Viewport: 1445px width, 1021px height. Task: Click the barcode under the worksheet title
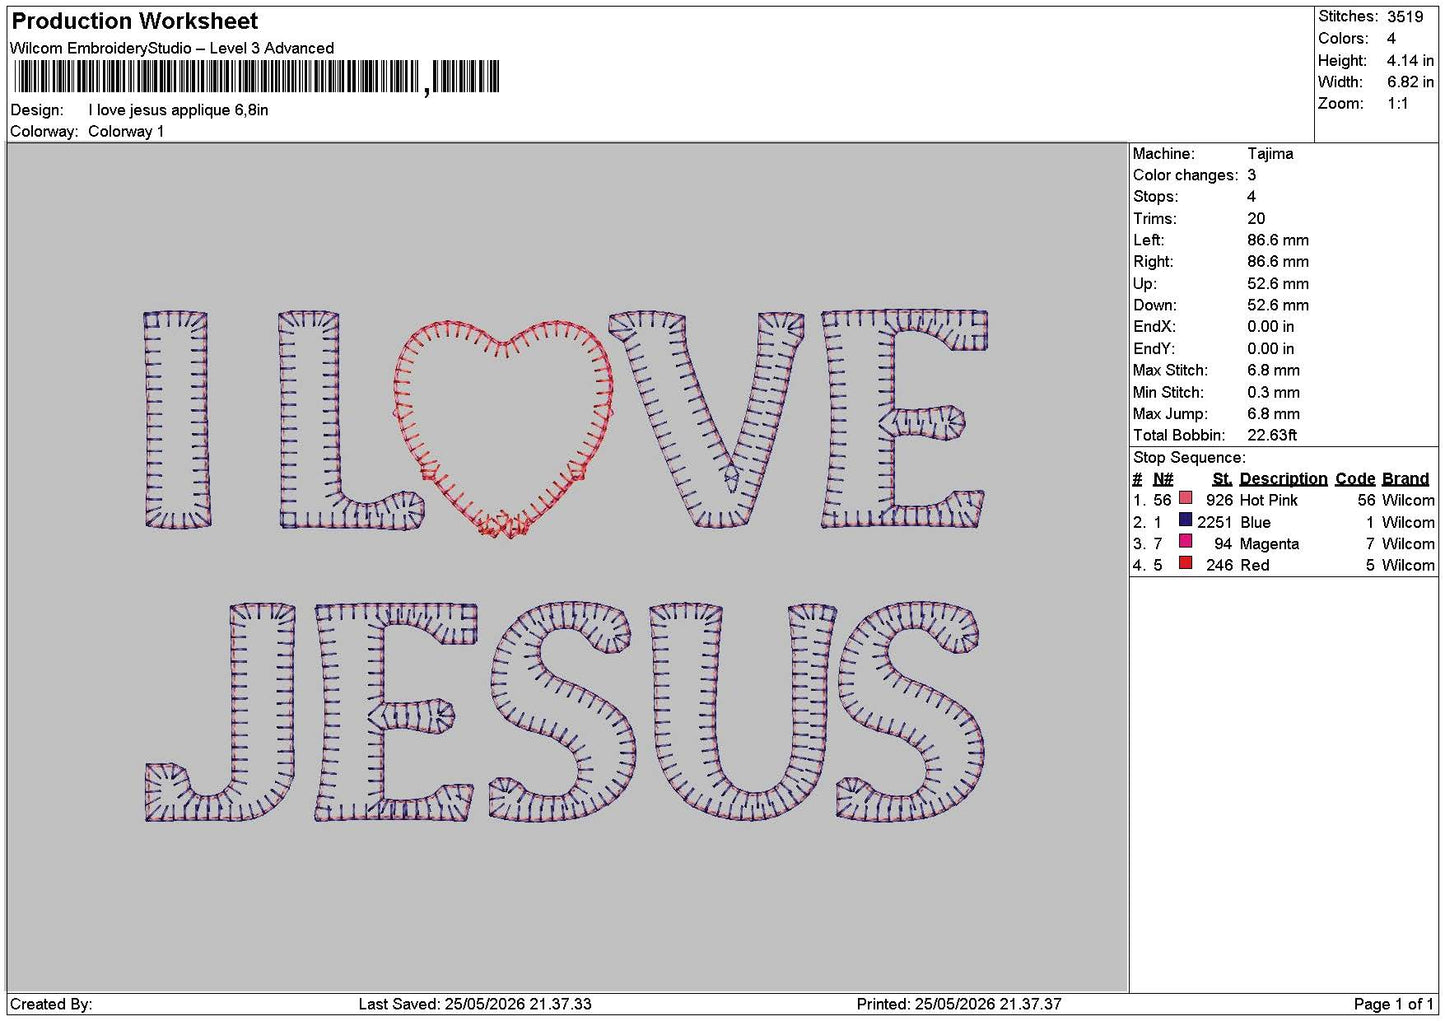point(256,77)
